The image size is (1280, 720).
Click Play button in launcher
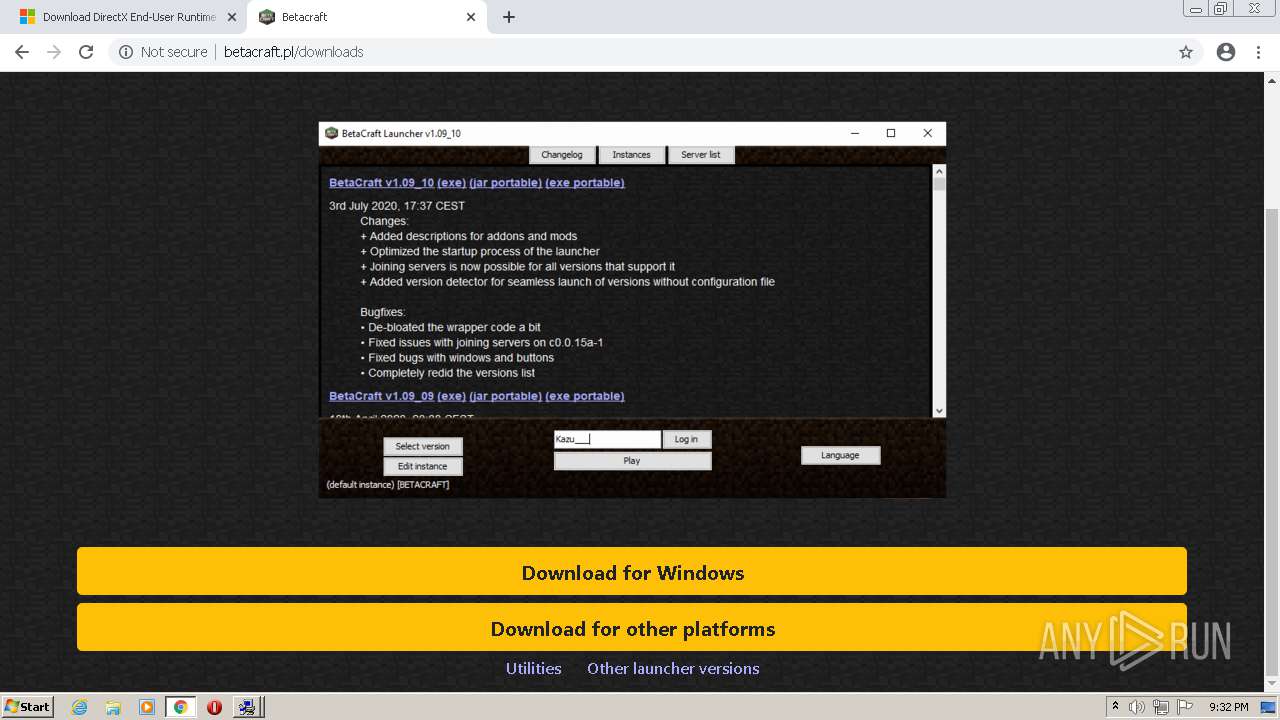point(632,461)
